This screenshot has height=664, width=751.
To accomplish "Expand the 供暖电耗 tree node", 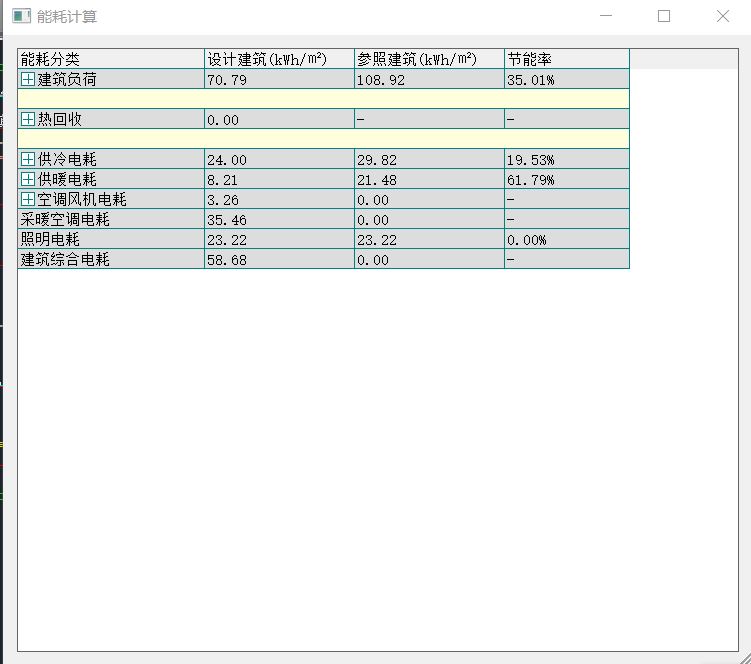I will [x=28, y=180].
